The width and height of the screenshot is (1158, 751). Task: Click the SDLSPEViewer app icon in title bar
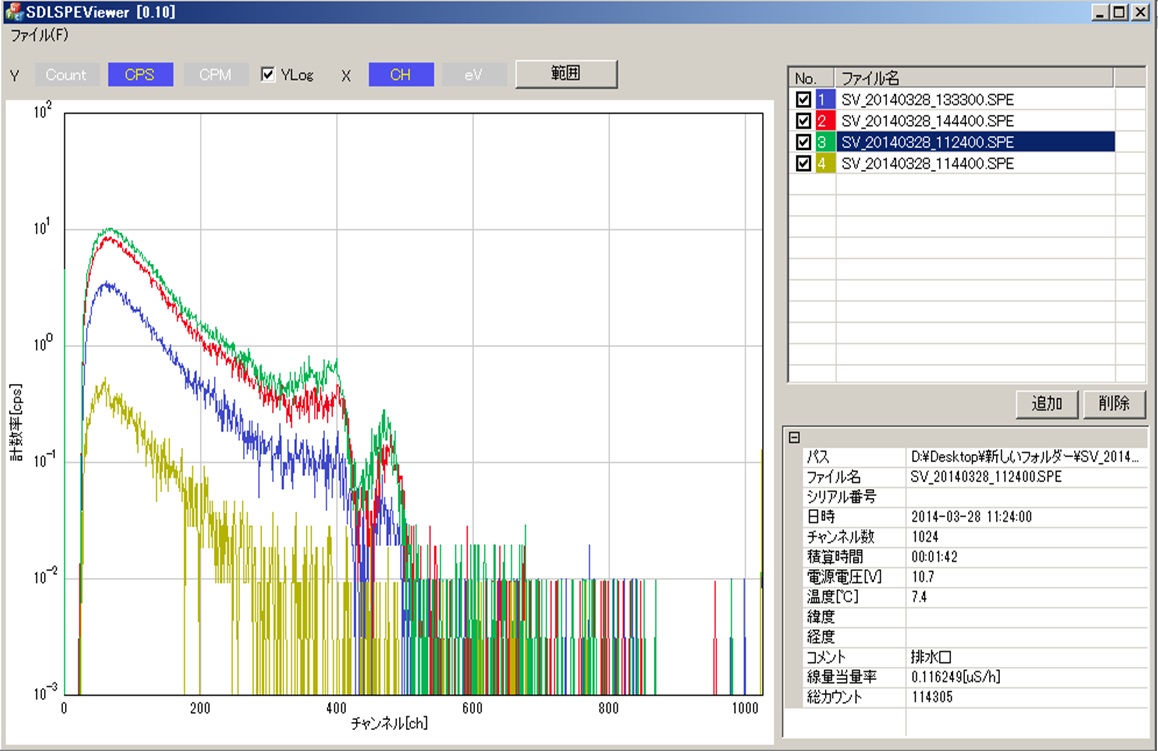[12, 13]
